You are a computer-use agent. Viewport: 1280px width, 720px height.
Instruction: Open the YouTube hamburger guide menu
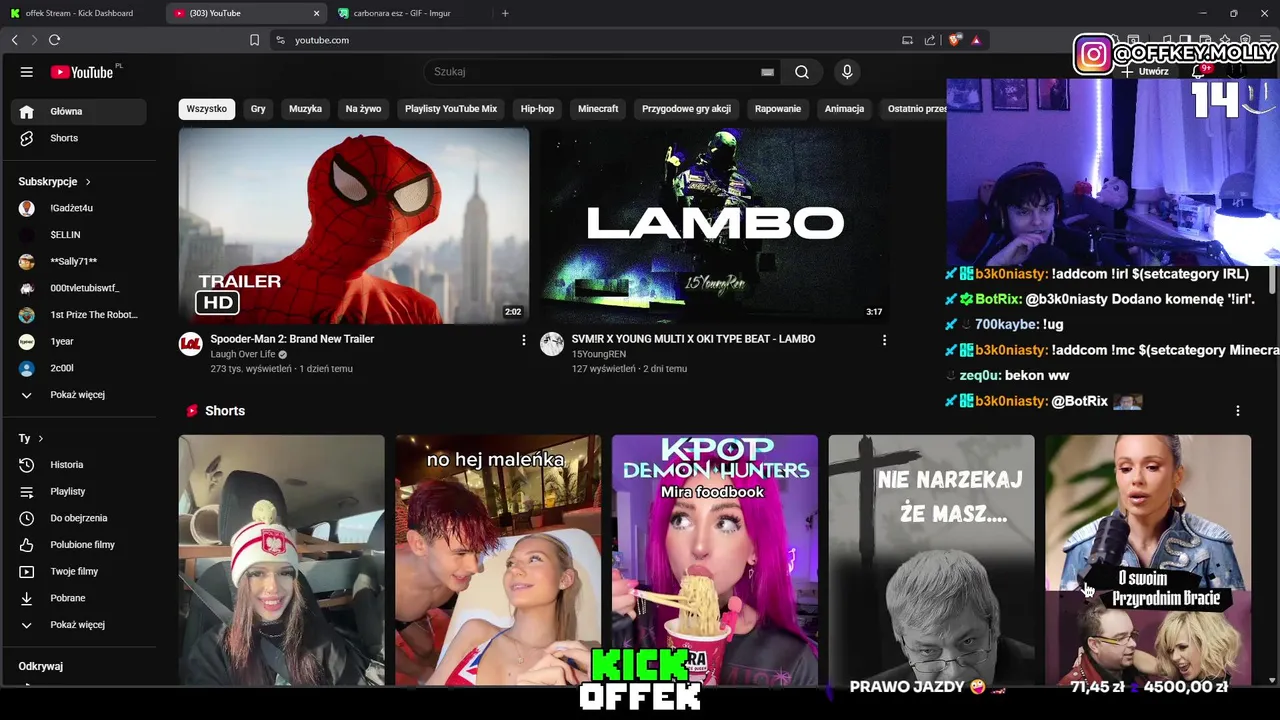click(27, 72)
